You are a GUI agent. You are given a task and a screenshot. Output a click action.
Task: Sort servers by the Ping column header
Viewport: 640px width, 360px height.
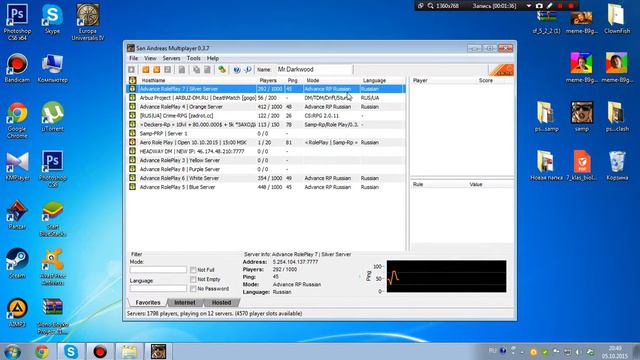click(294, 80)
